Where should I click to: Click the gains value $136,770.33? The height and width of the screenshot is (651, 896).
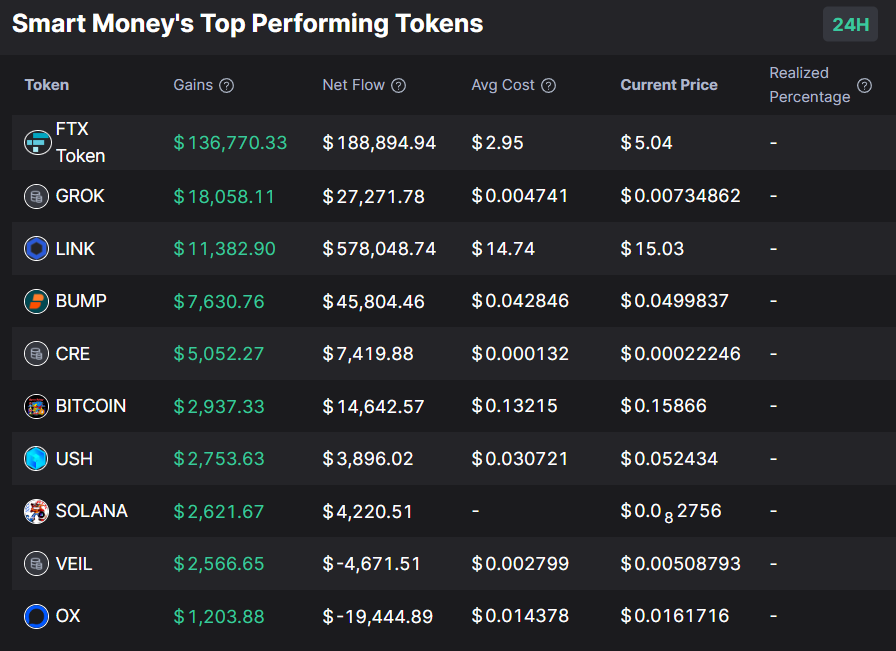pos(230,143)
